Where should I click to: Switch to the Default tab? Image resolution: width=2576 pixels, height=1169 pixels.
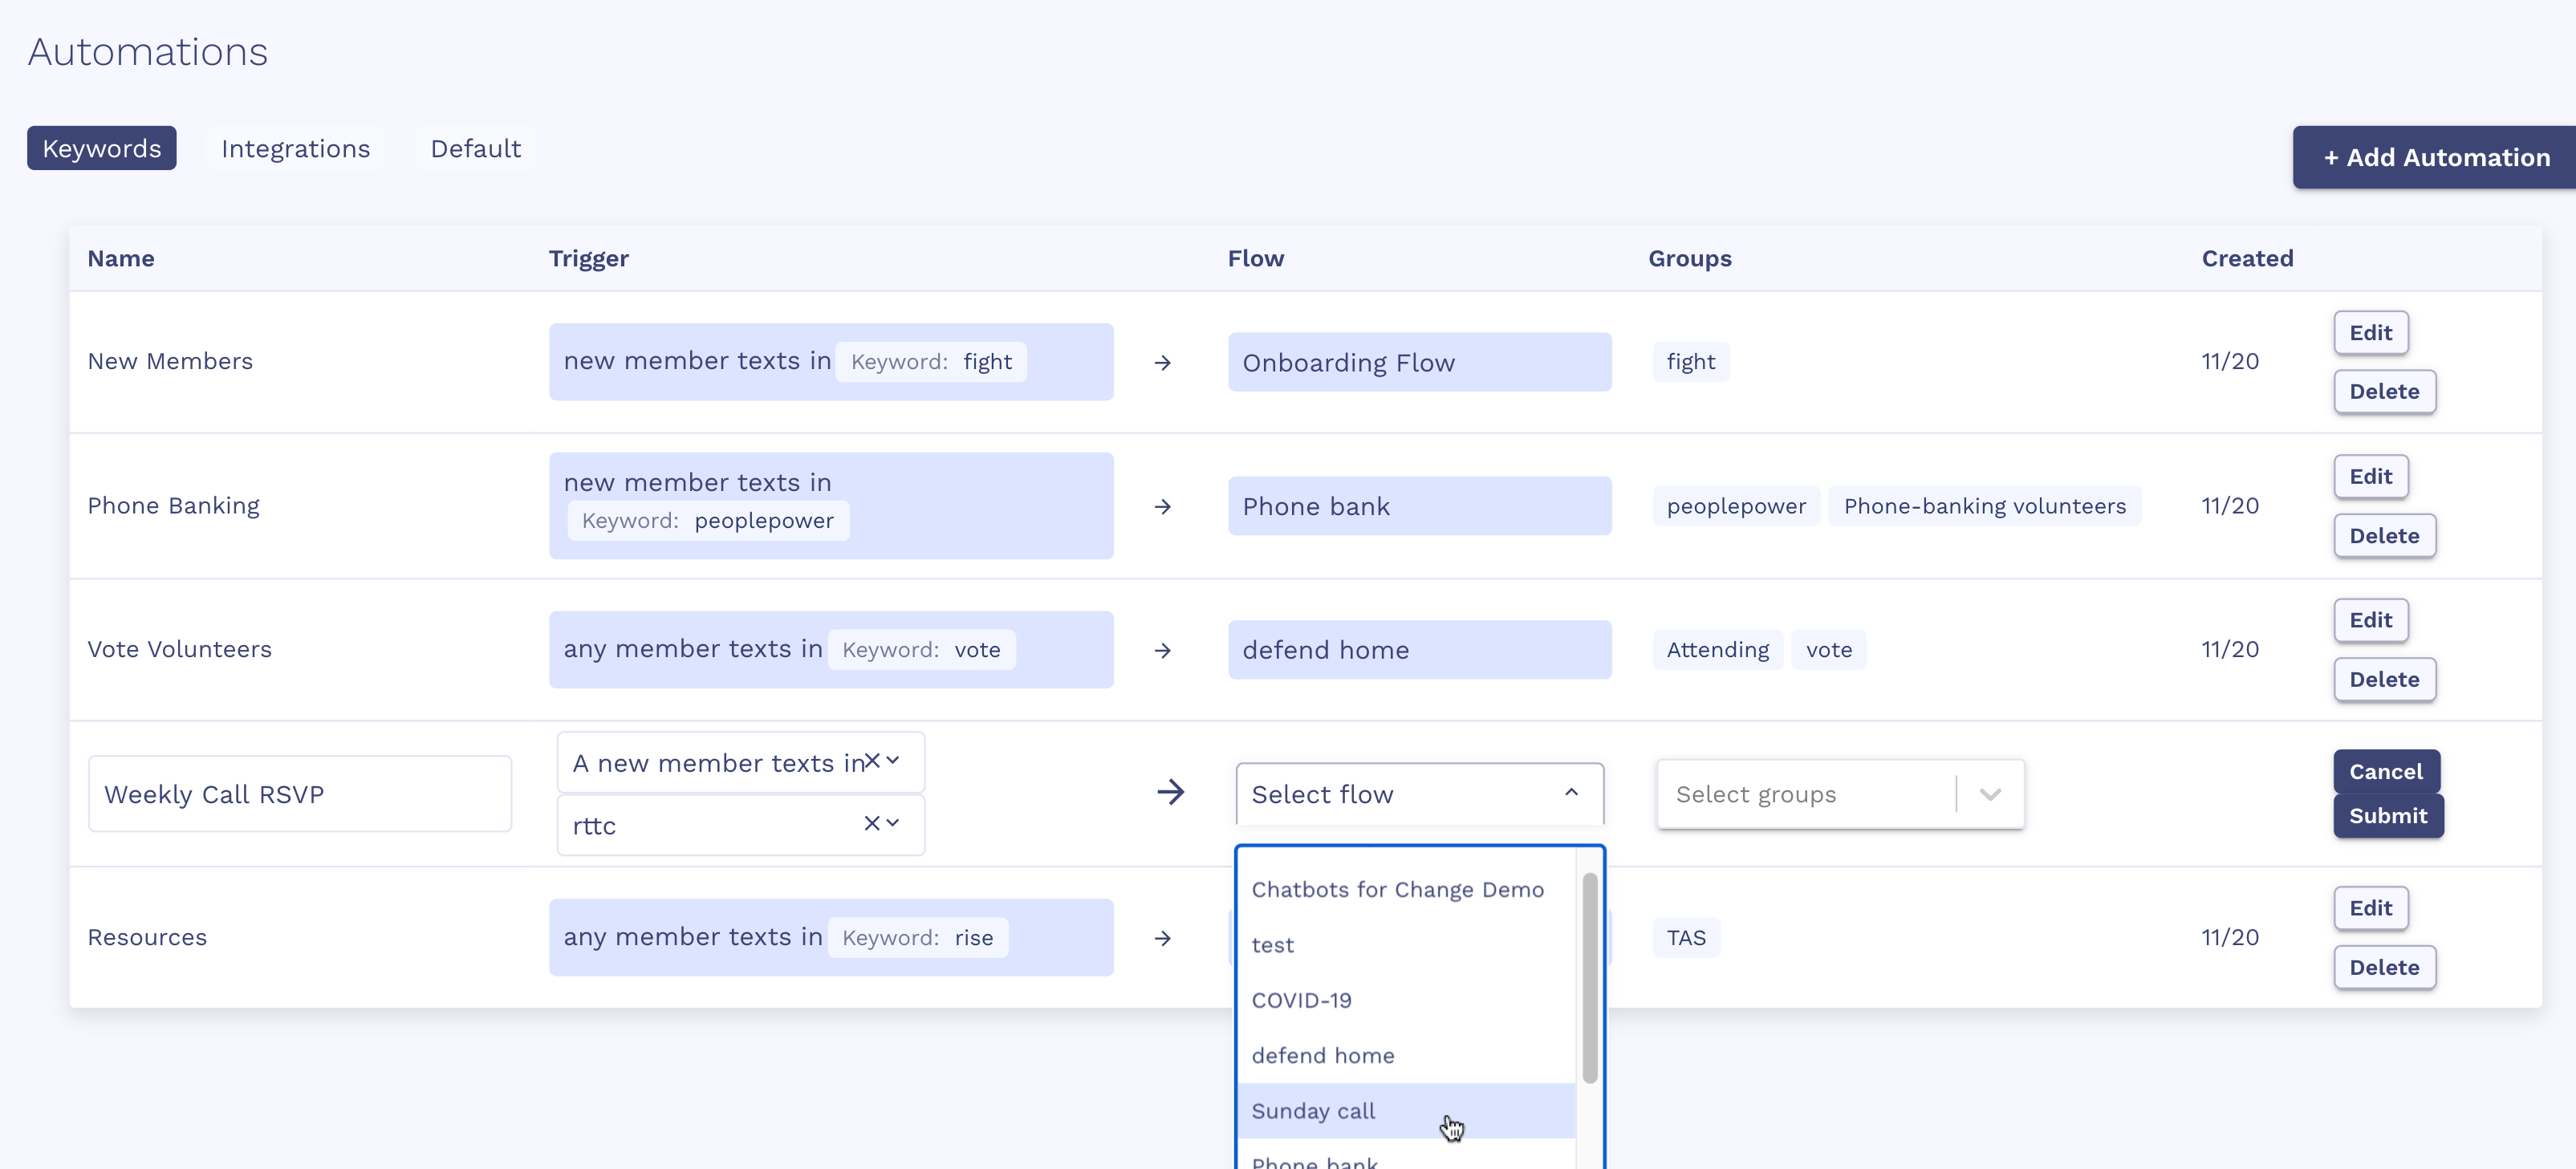pyautogui.click(x=476, y=148)
